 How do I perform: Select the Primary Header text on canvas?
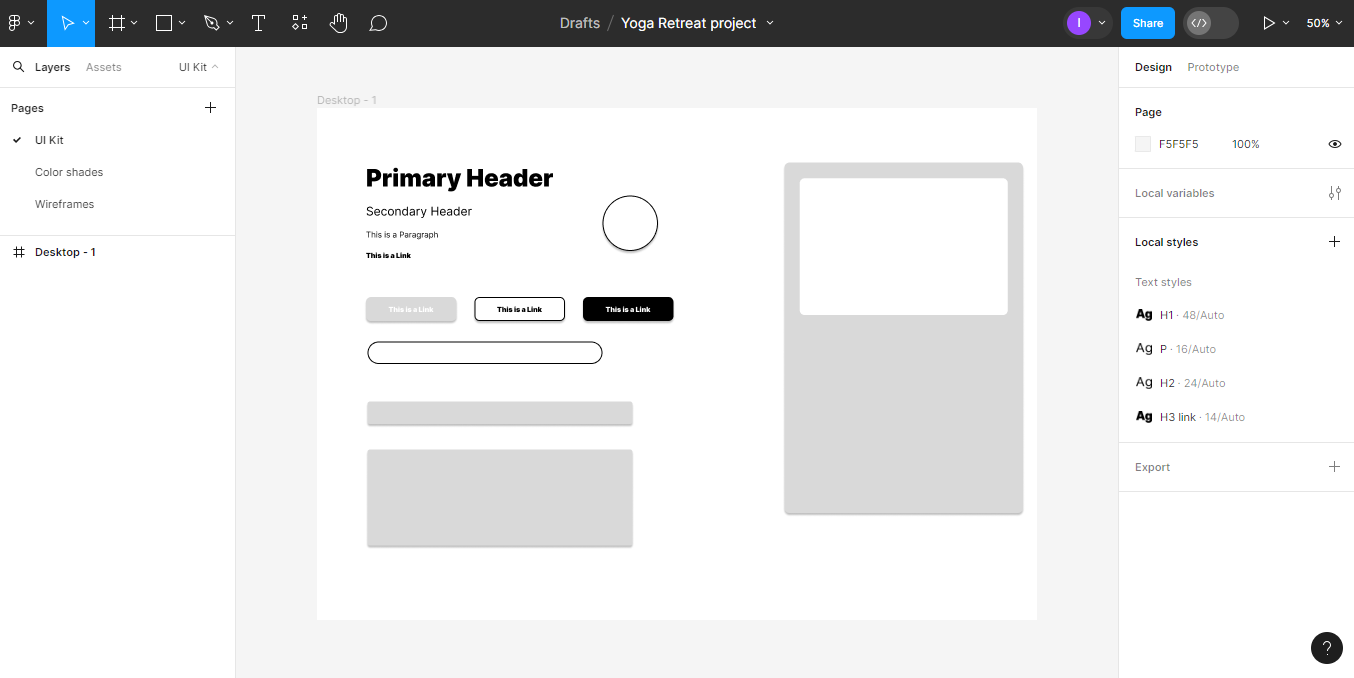click(459, 178)
